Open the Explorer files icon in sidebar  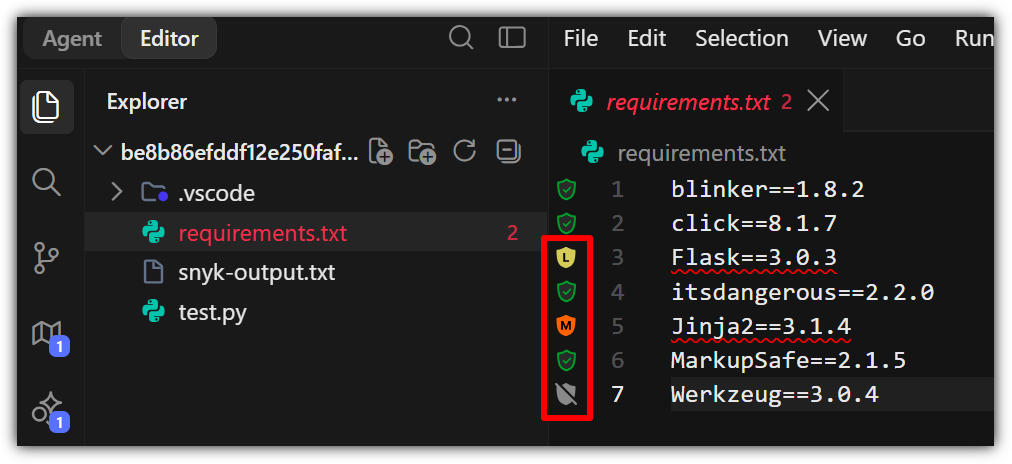46,107
